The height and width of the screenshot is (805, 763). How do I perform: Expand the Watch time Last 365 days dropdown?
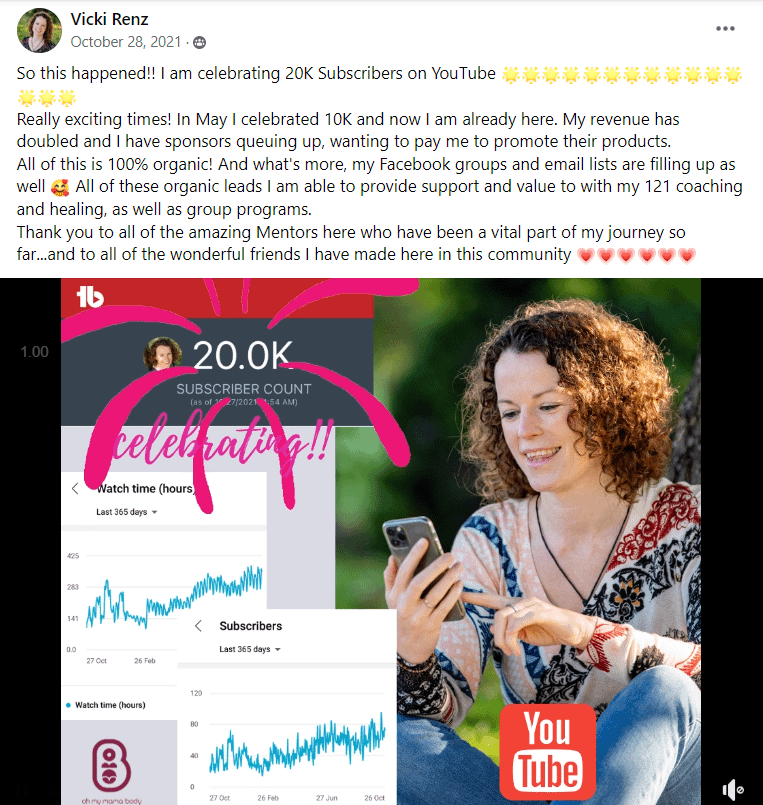(x=126, y=512)
